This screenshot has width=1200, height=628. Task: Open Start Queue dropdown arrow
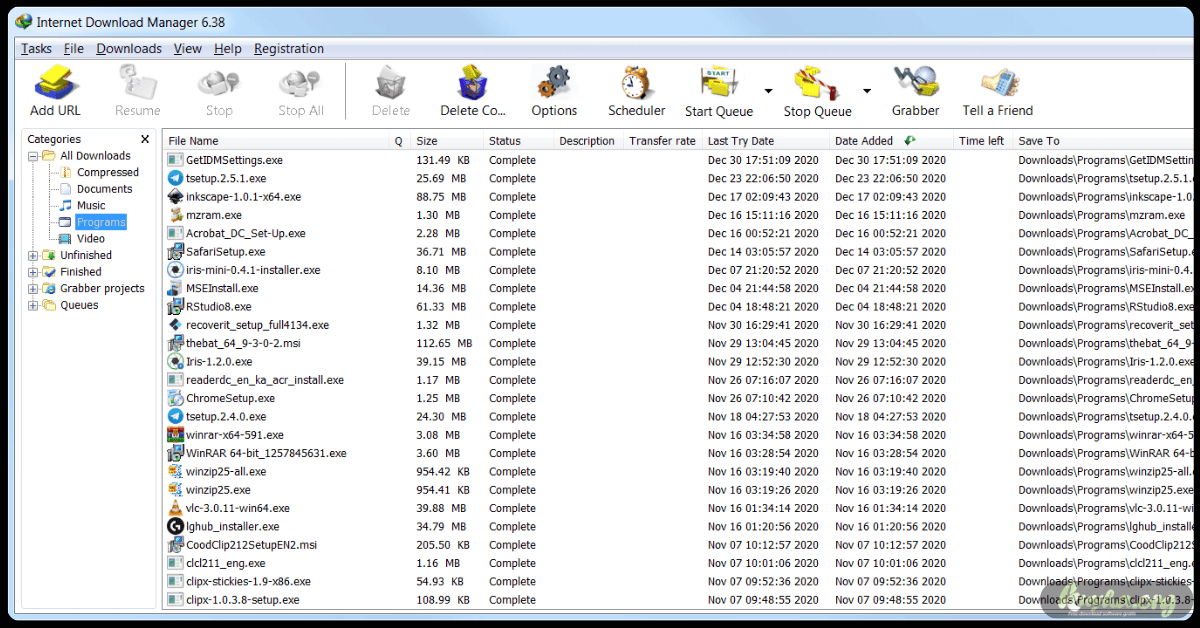pyautogui.click(x=768, y=91)
